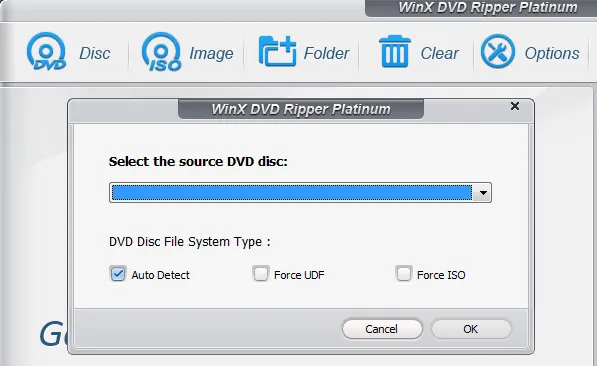Confirm with the OK button

471,329
